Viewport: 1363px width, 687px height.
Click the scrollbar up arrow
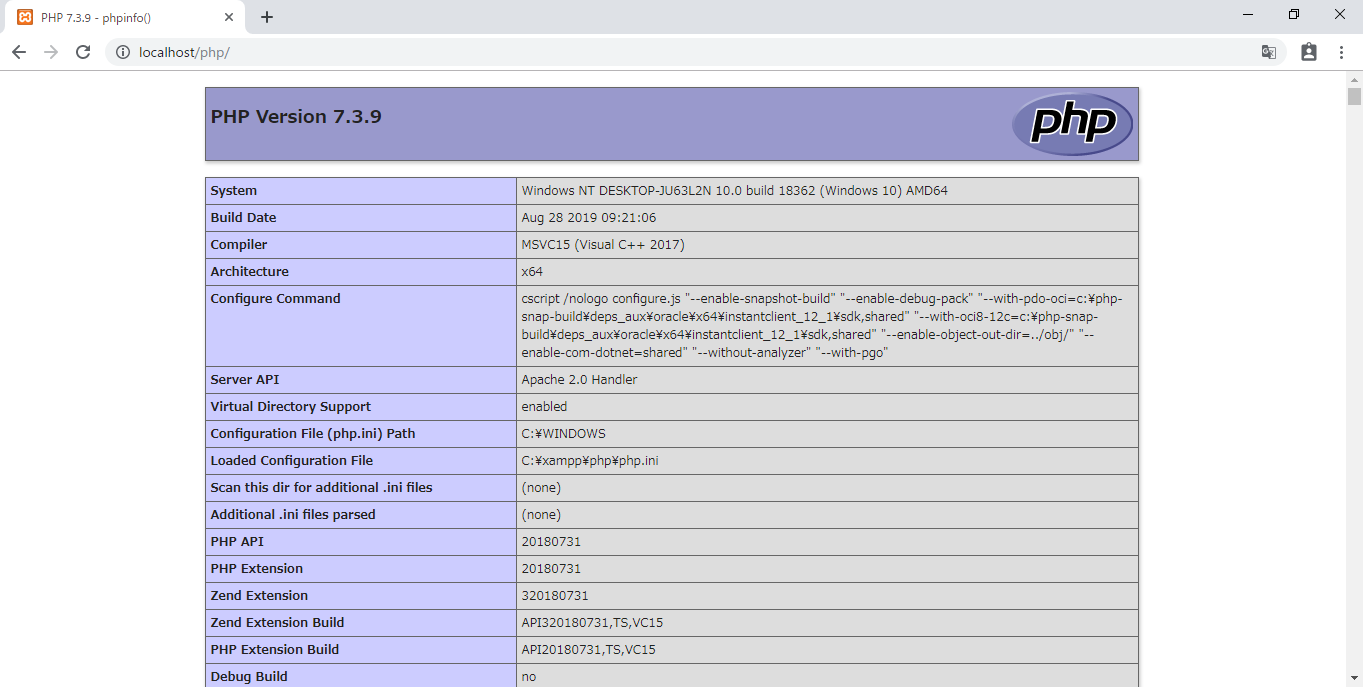click(x=1354, y=79)
